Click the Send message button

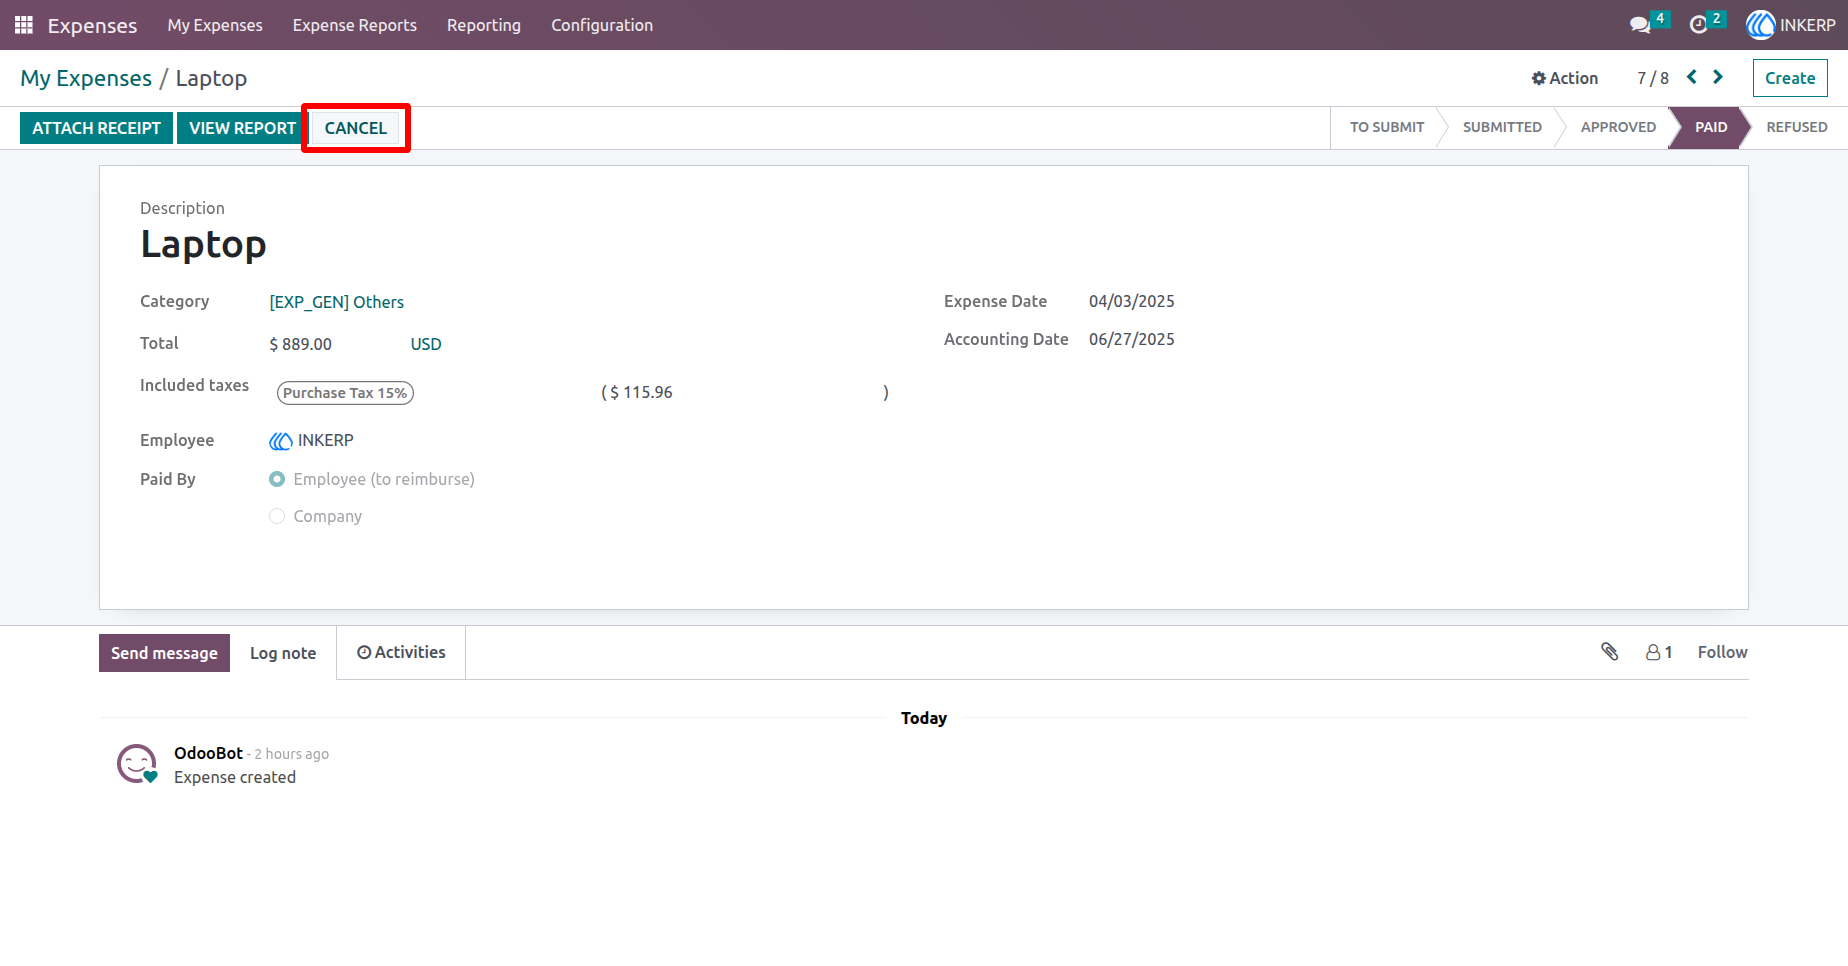pos(164,653)
